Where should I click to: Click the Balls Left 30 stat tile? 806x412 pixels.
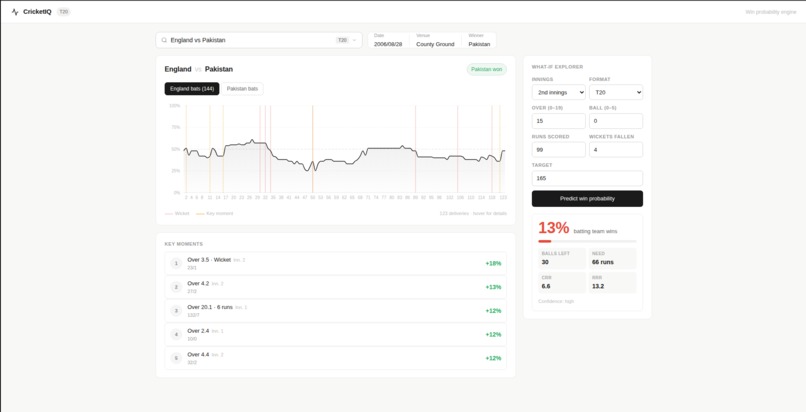tap(561, 258)
